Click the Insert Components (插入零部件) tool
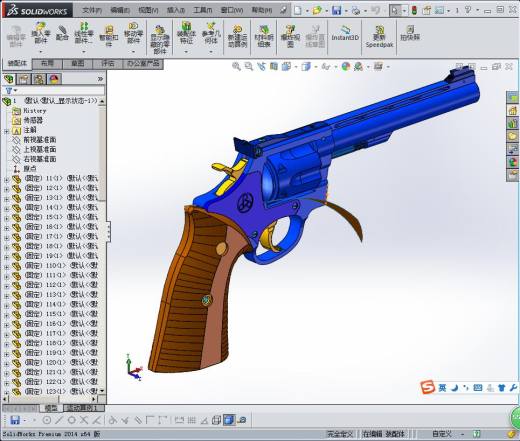Viewport: 520px width, 441px height. 41,33
